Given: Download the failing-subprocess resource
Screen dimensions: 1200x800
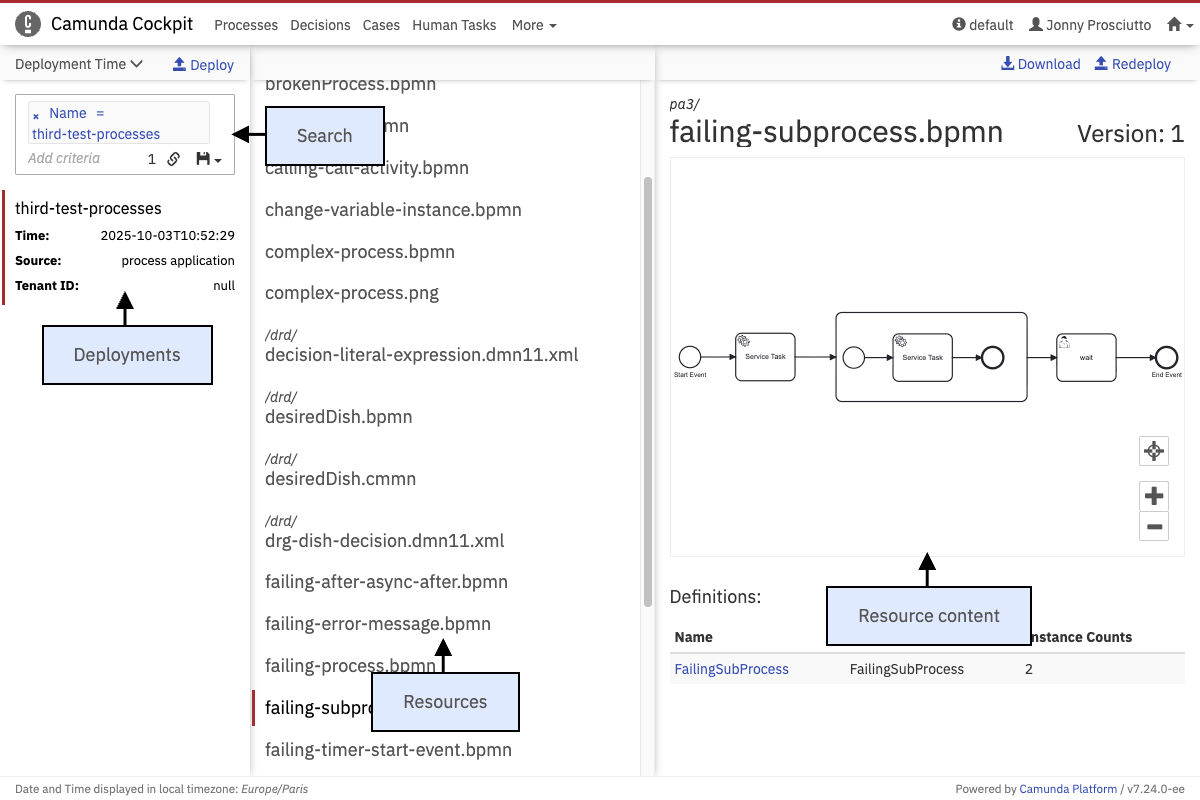Looking at the screenshot, I should click(x=1040, y=64).
